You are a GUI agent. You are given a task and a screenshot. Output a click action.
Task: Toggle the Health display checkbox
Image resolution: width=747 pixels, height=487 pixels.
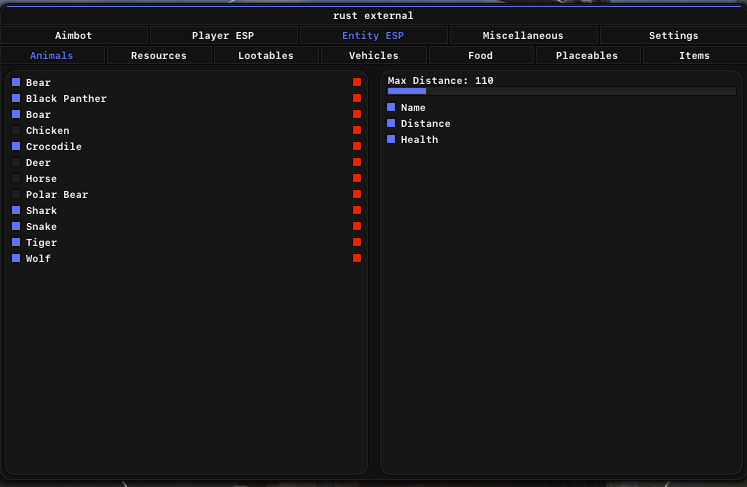[391, 139]
